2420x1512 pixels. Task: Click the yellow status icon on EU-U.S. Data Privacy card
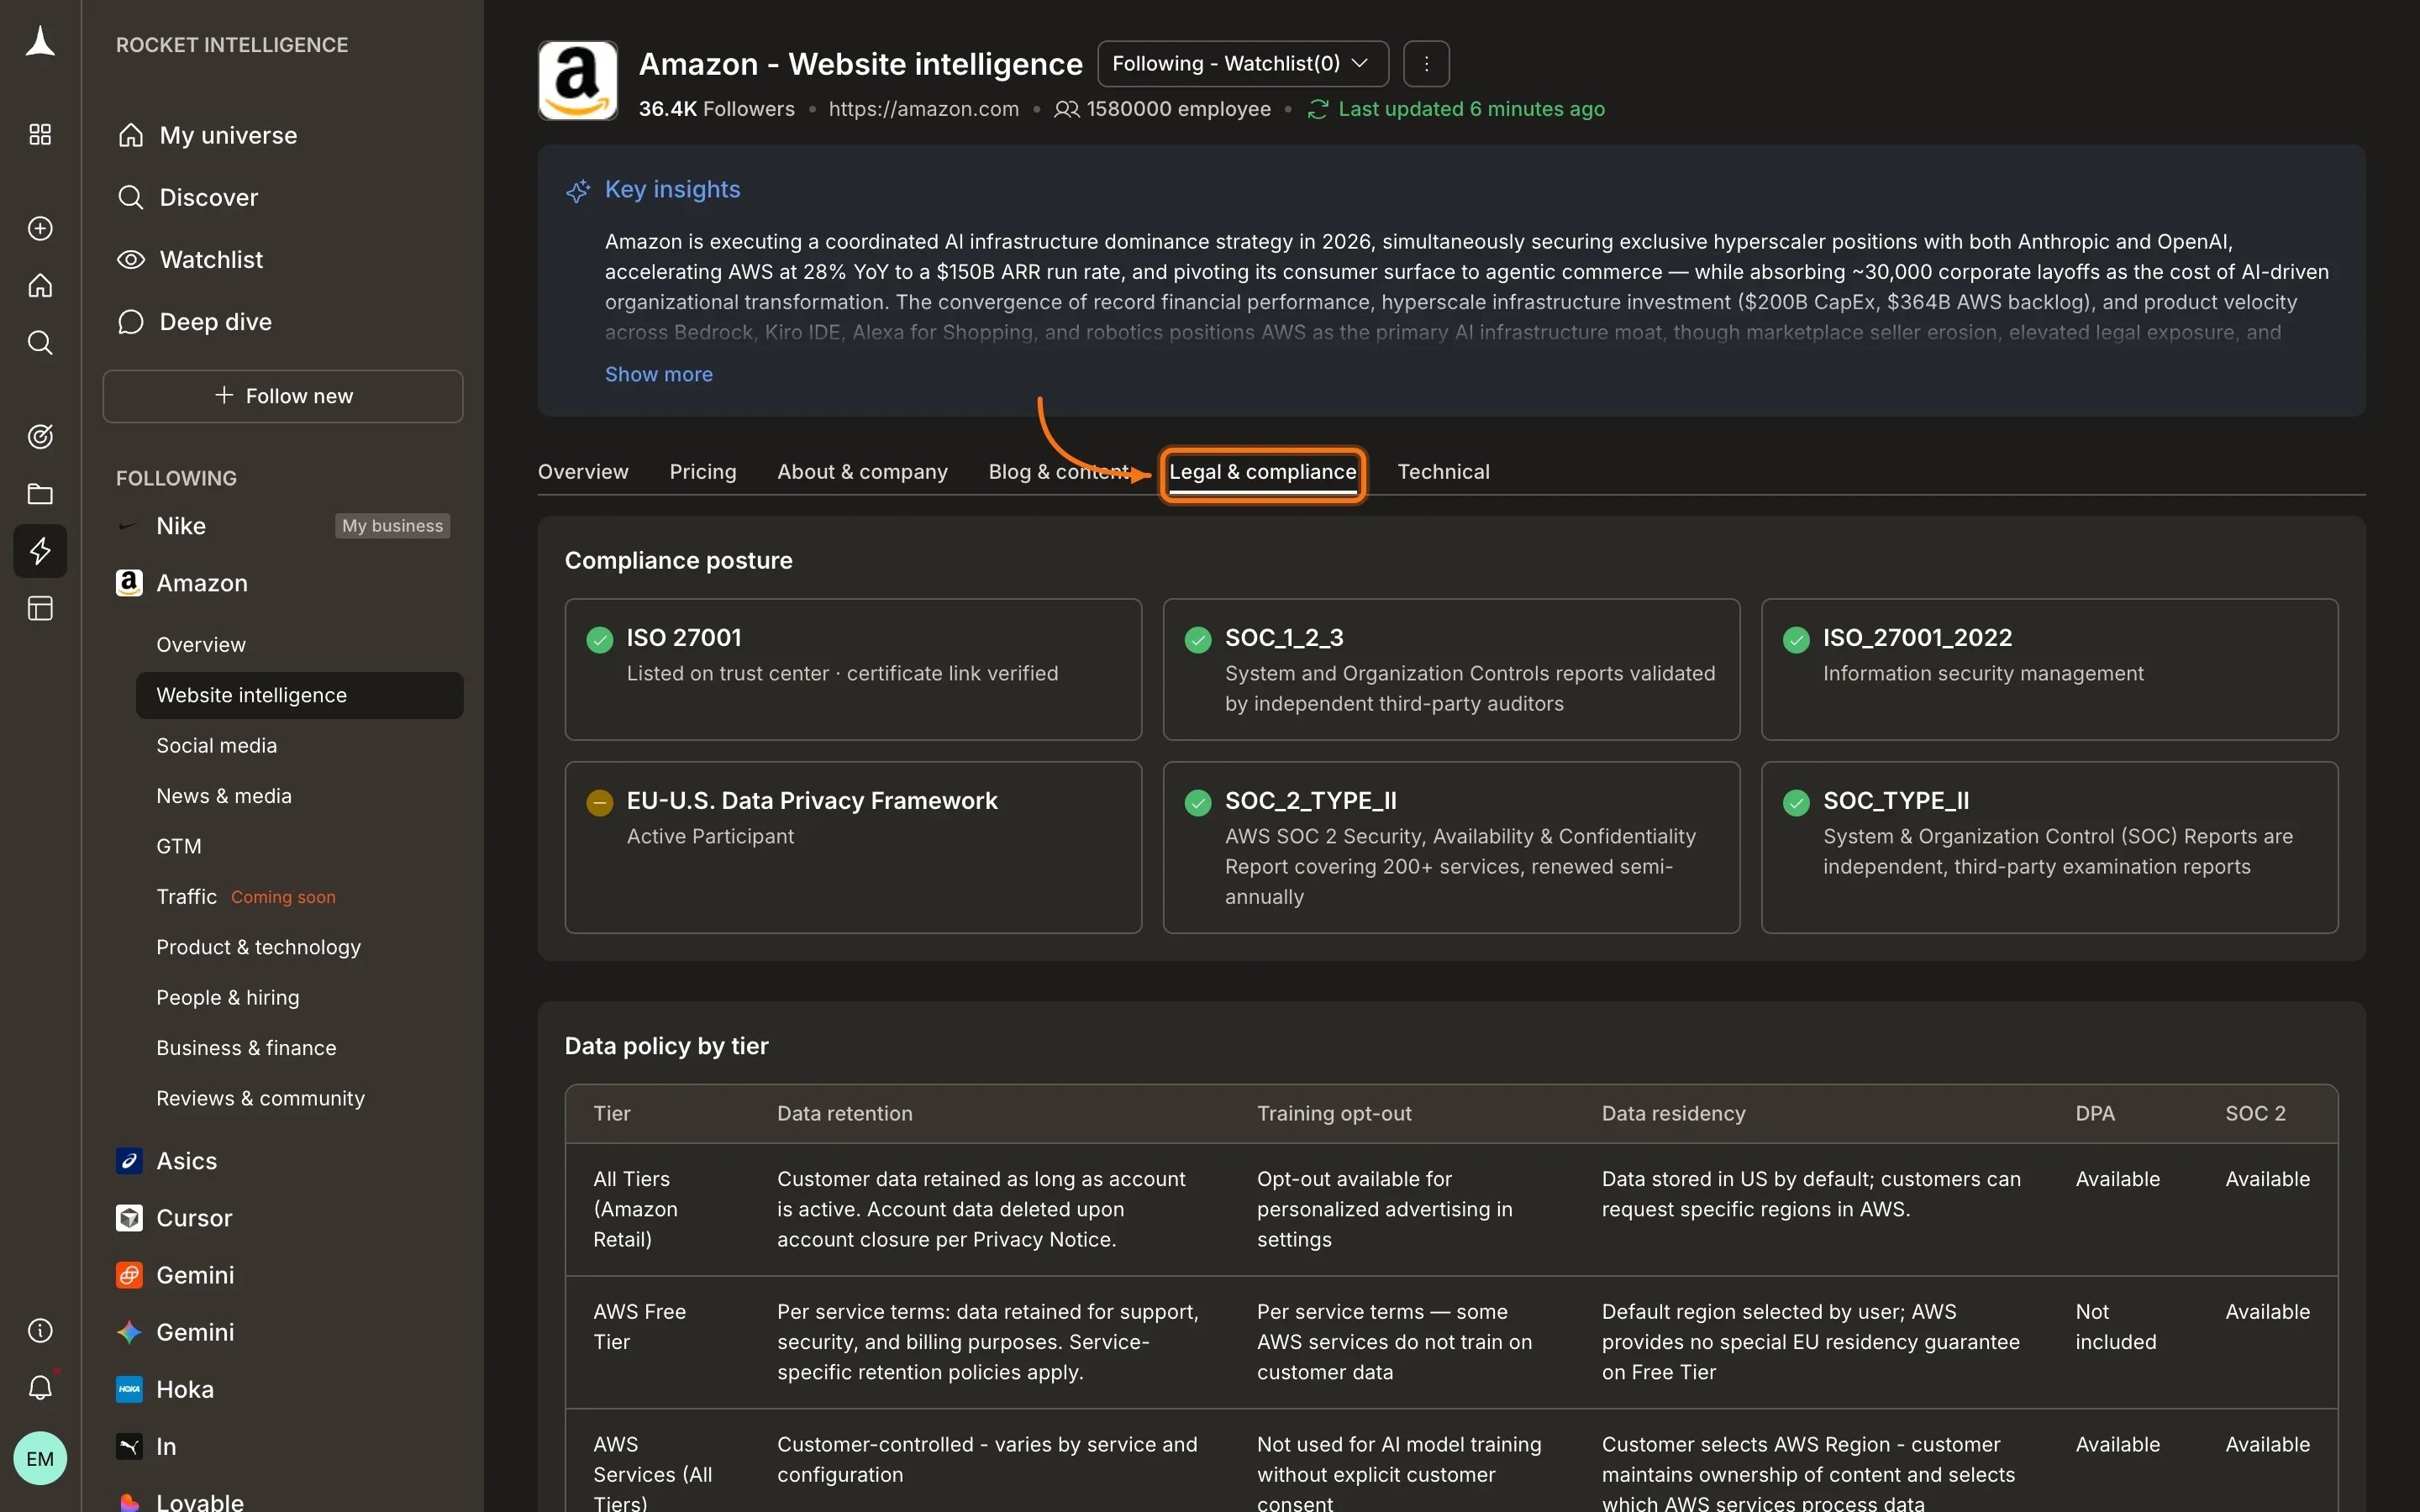click(599, 802)
